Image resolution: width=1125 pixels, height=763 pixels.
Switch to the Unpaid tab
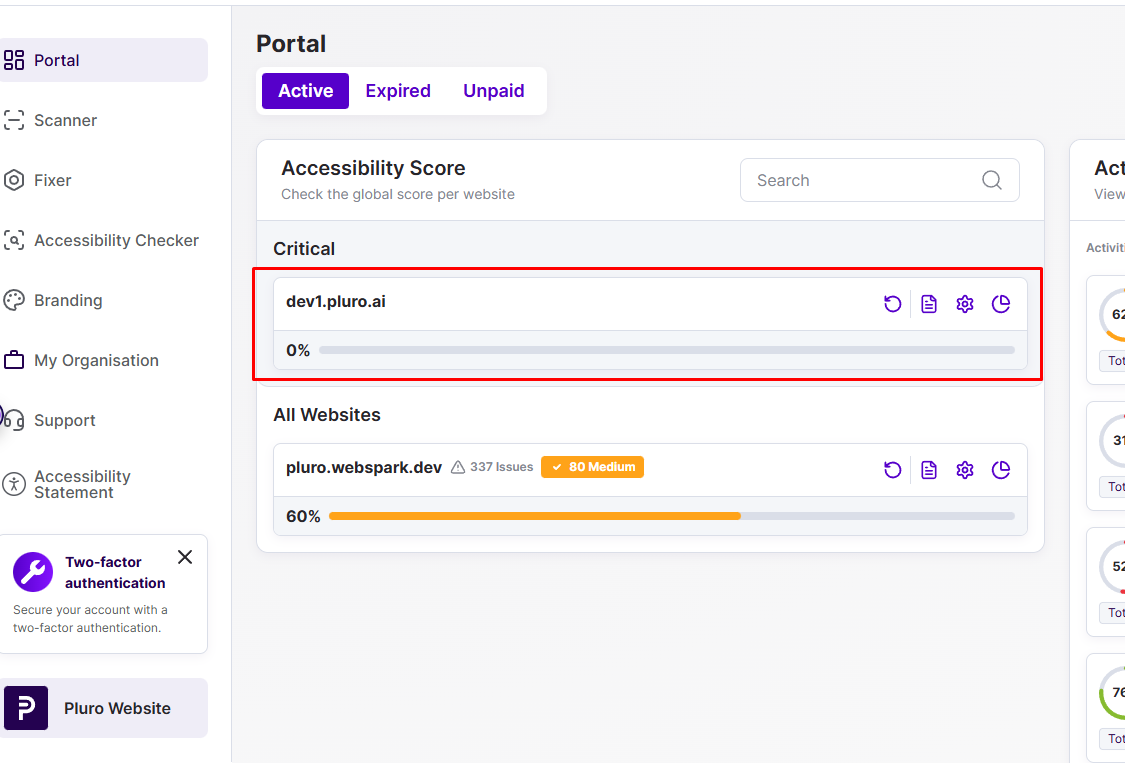494,91
